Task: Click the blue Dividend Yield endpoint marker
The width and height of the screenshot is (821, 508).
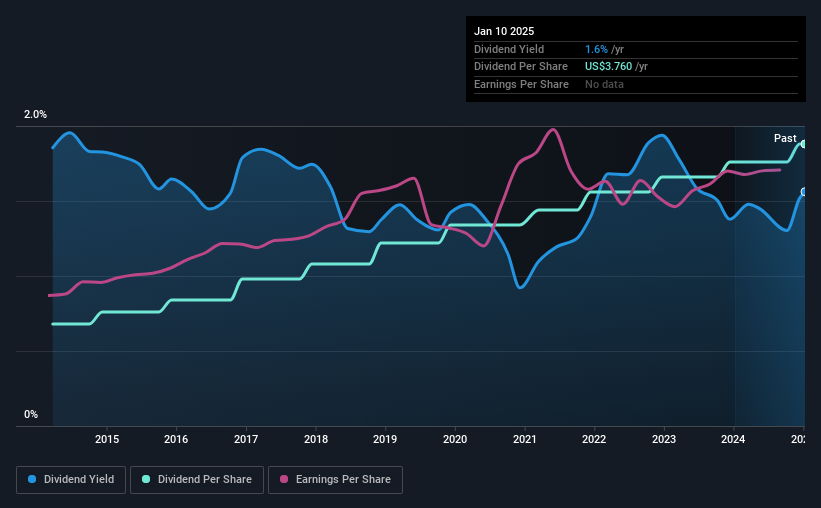Action: click(804, 192)
